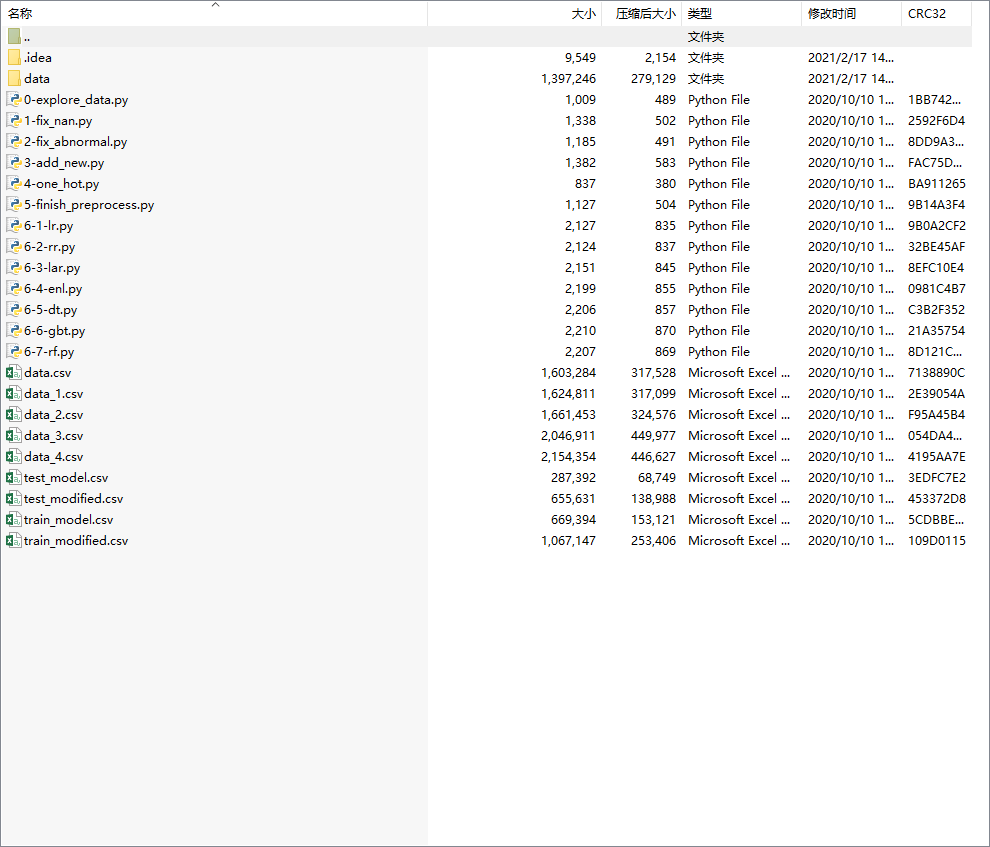Click the test_model.csv Excel file icon
Image resolution: width=990 pixels, height=847 pixels.
tap(14, 478)
